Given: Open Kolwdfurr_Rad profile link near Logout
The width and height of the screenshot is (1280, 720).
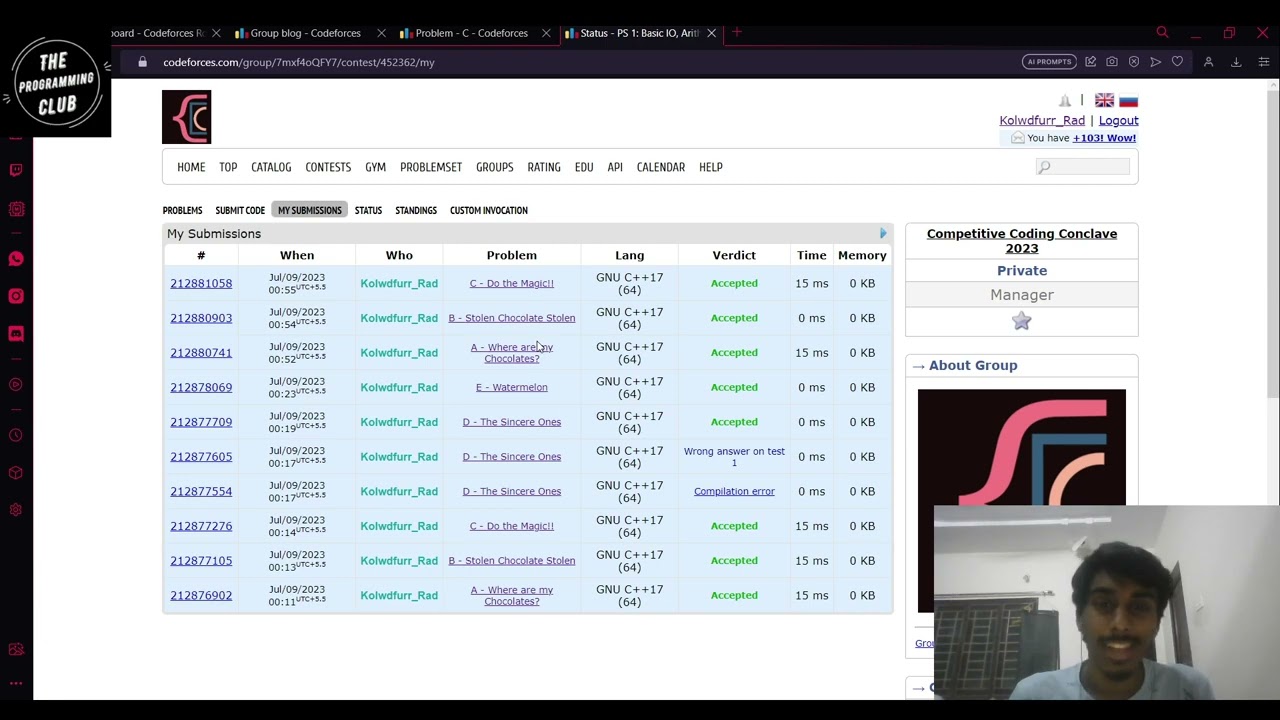Looking at the screenshot, I should click(1042, 120).
